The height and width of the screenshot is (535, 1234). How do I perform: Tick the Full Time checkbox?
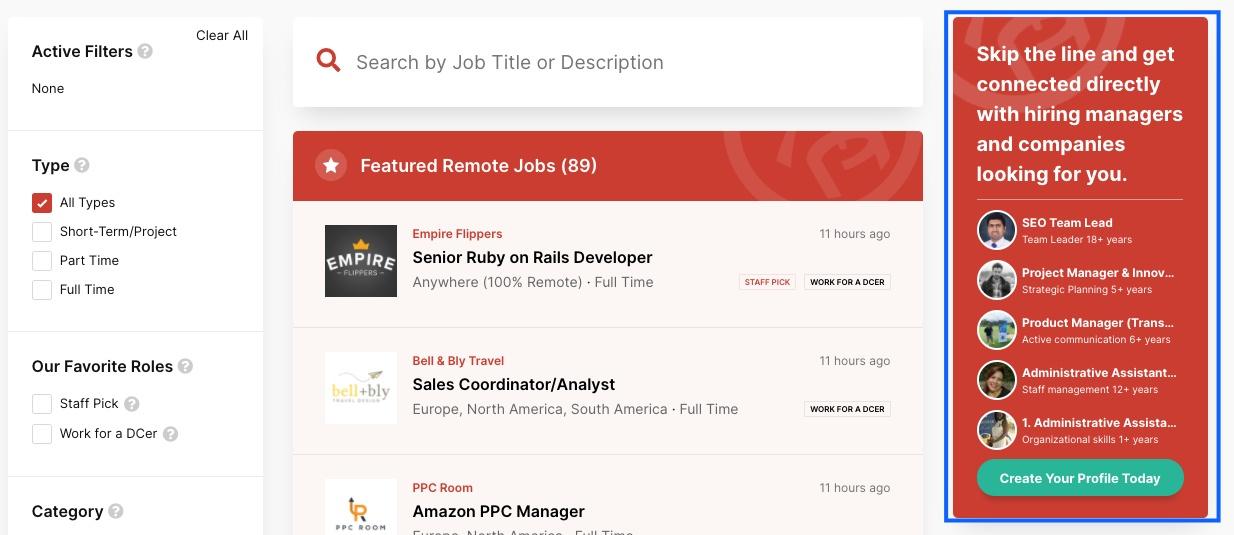[x=42, y=290]
